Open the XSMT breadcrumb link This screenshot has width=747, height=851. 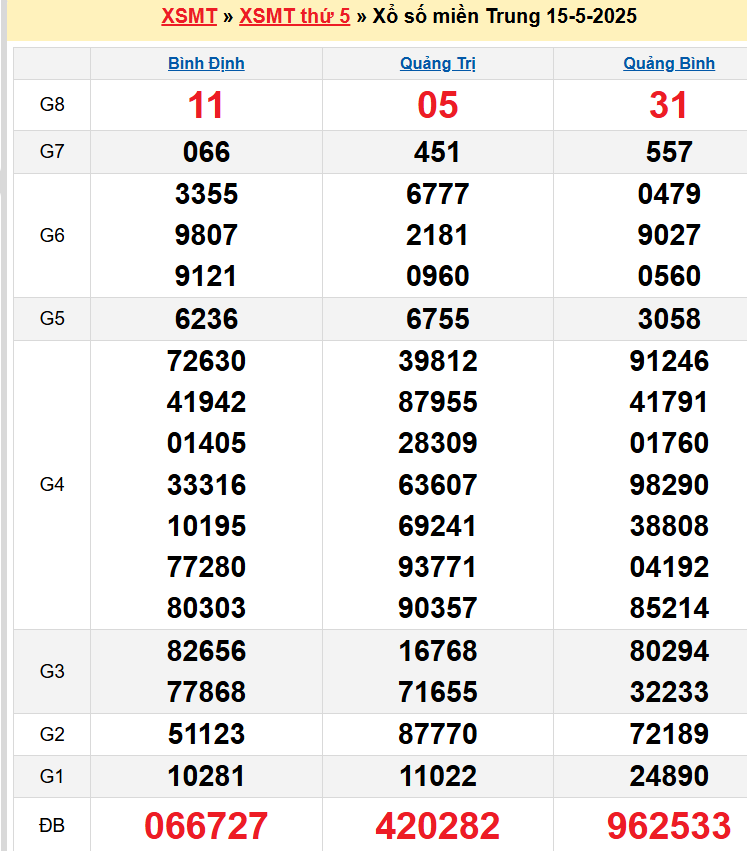coord(189,16)
